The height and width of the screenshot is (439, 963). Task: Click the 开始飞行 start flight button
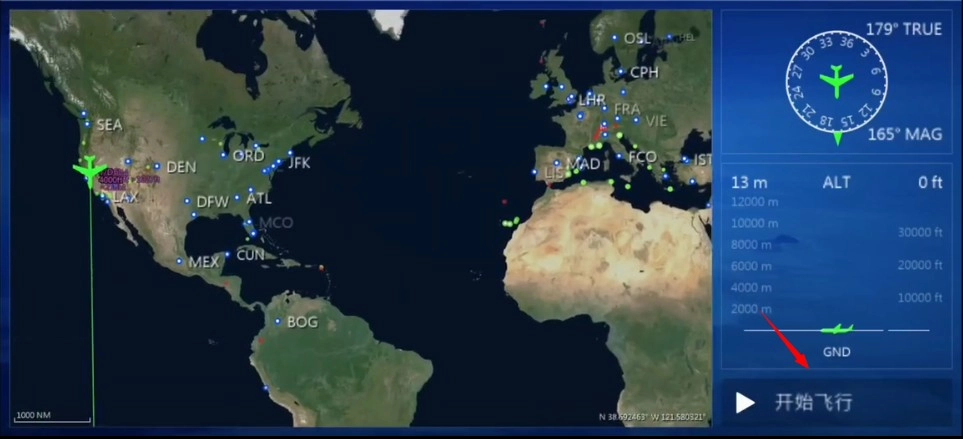coord(836,402)
